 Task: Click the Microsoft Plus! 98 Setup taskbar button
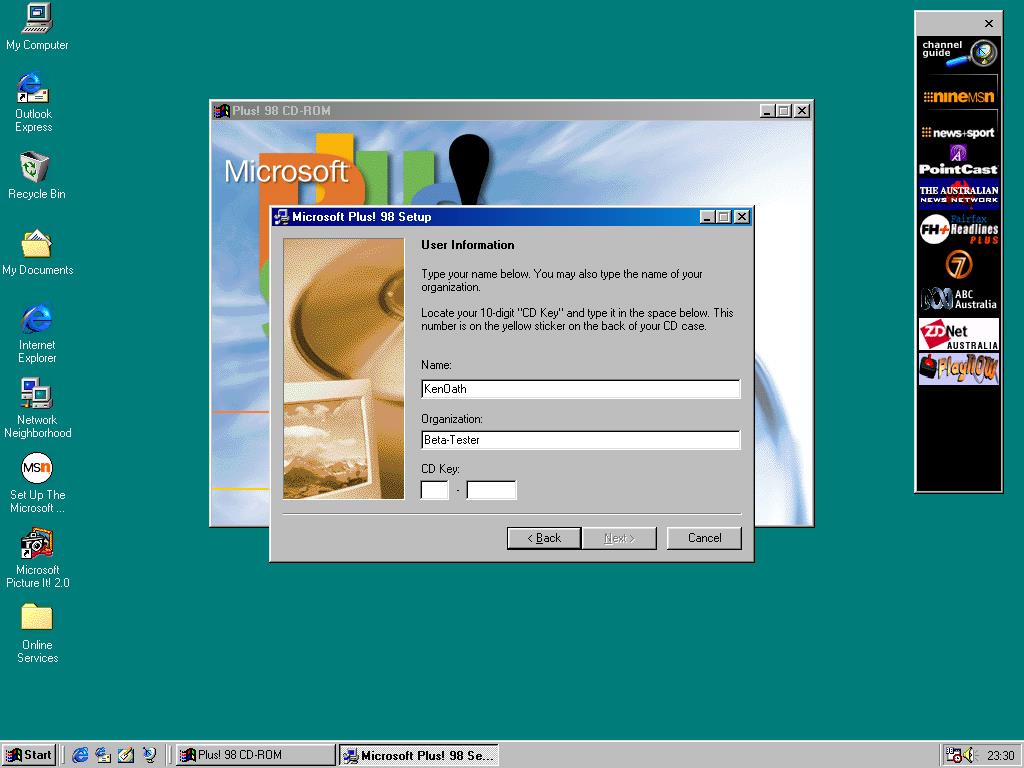419,755
